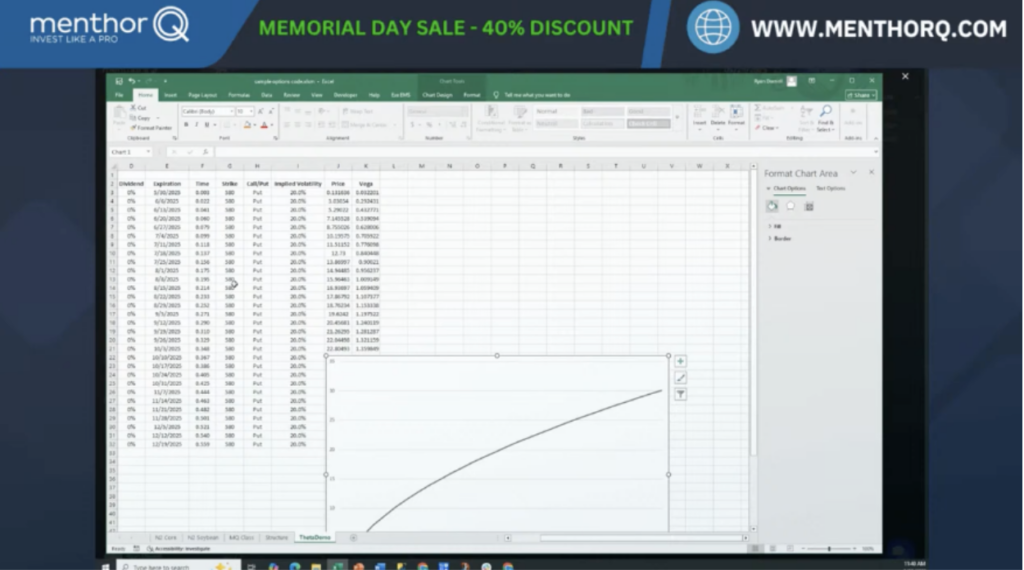This screenshot has width=1024, height=570.
Task: Click the Chart Elements plus button
Action: 680,361
